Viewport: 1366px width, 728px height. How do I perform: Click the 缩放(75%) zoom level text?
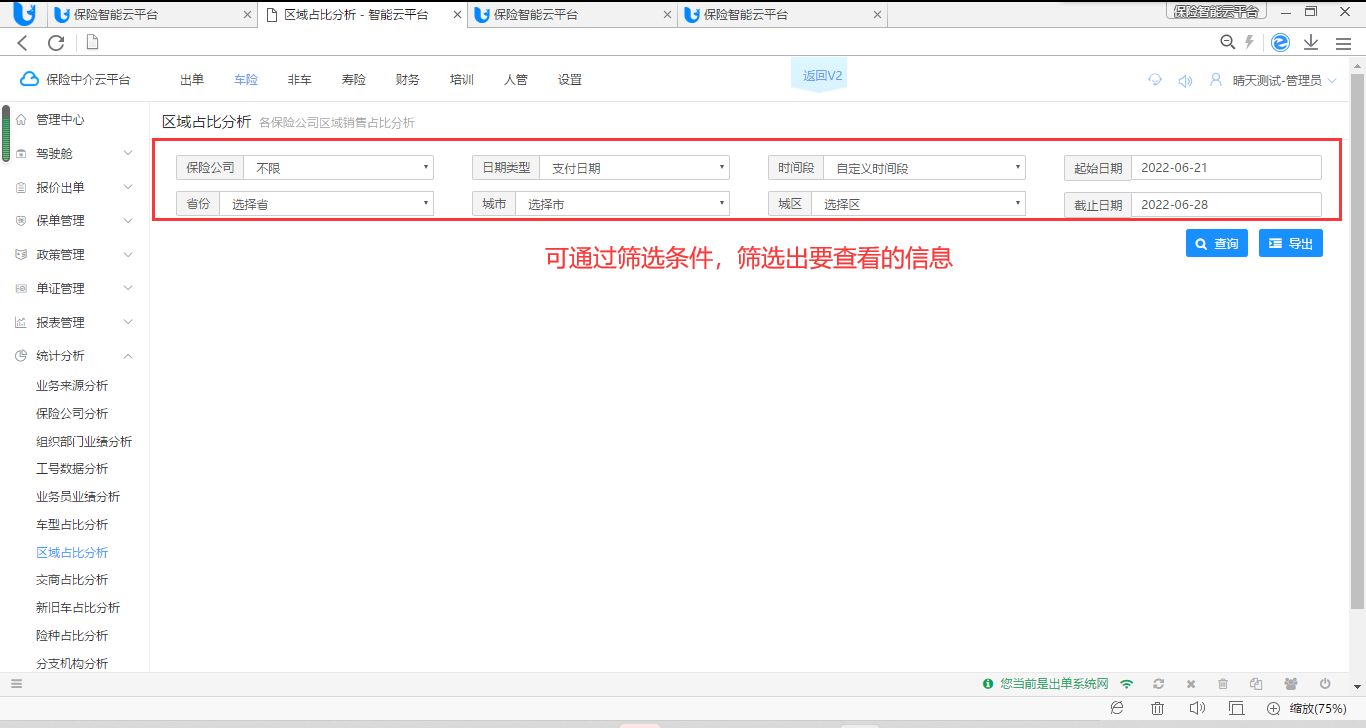(1317, 709)
